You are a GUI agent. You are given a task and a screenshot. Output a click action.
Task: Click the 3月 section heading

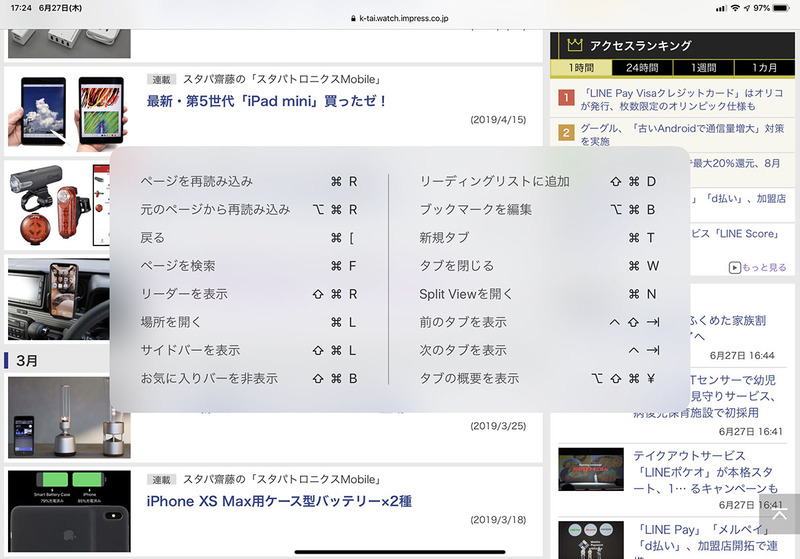coord(27,361)
